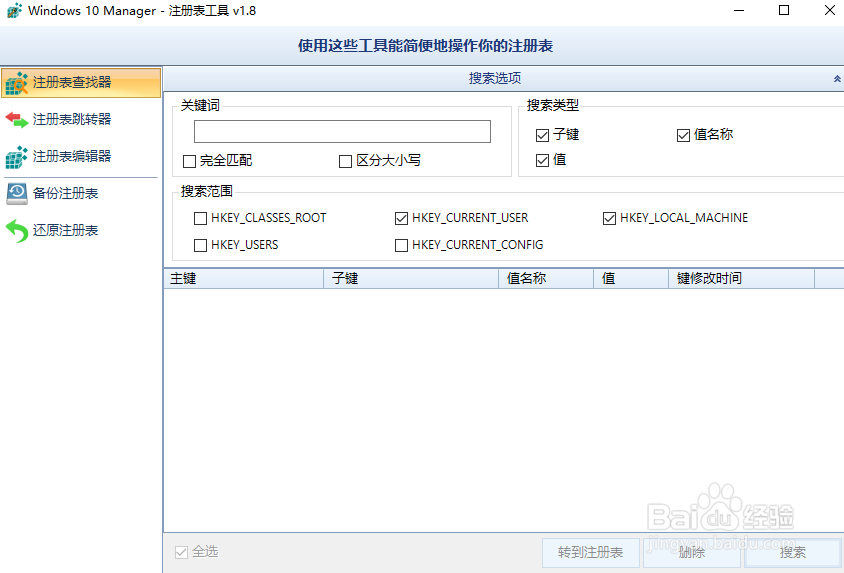Minimize the Windows 10 Manager window

[739, 10]
